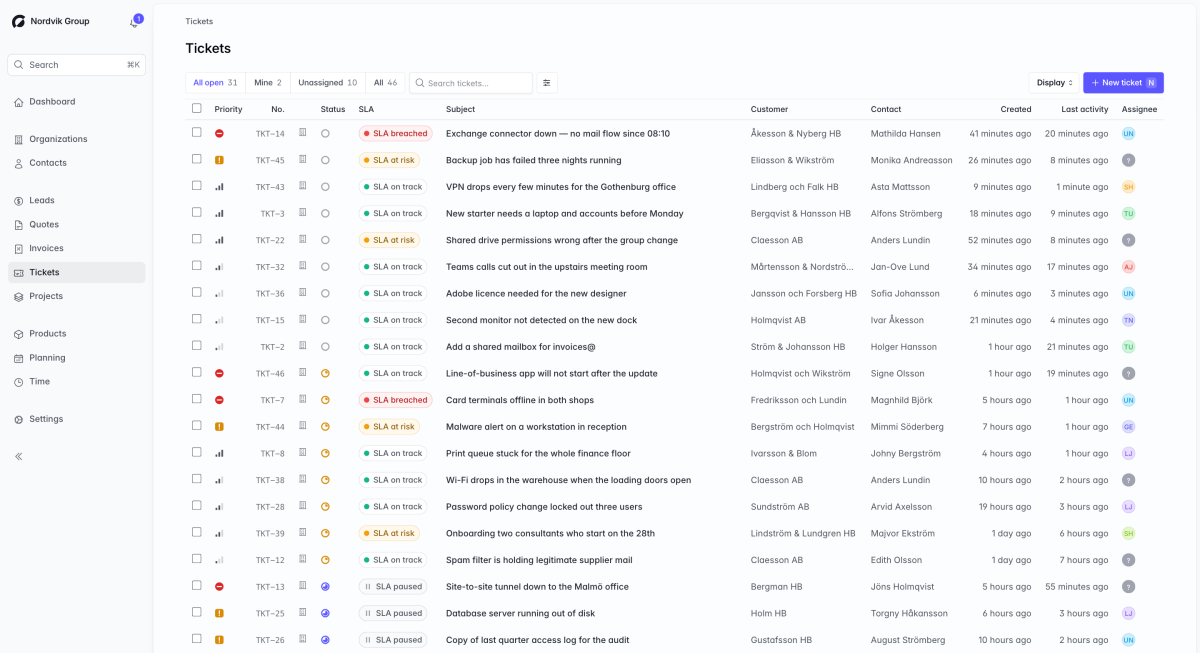Click urgent priority icon on TKT-14

click(219, 133)
